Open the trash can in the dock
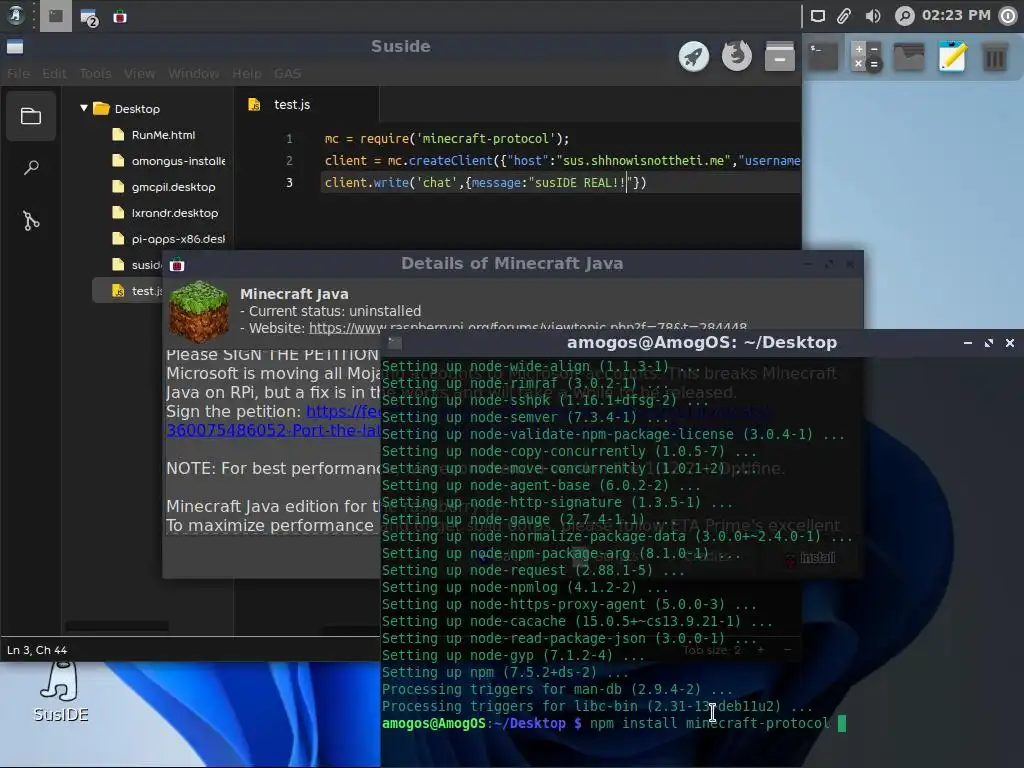The image size is (1024, 768). pyautogui.click(x=995, y=57)
